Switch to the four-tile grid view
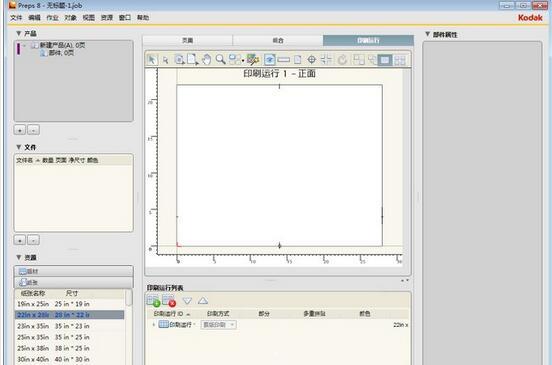 pos(400,60)
